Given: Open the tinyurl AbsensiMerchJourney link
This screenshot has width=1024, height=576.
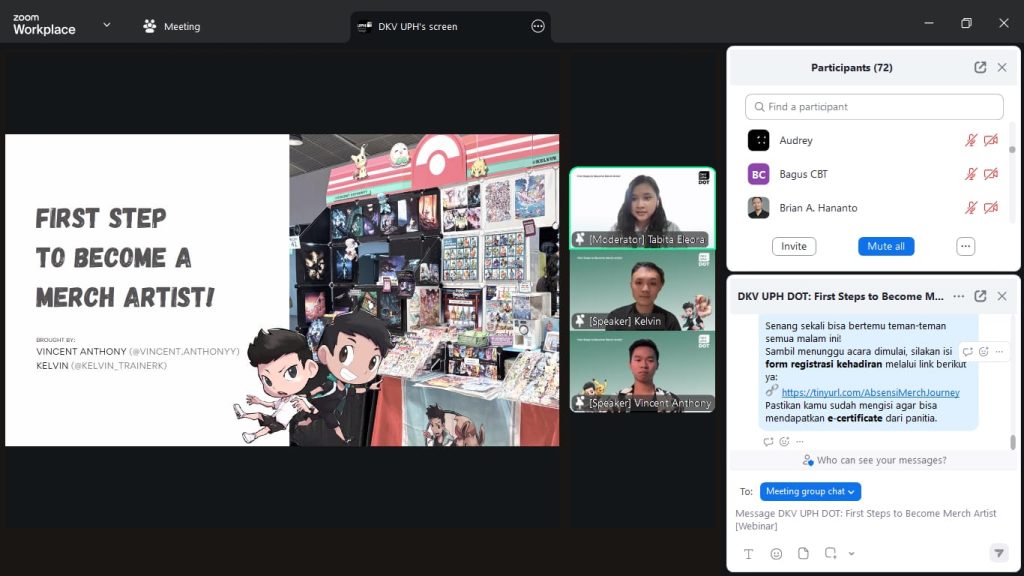Looking at the screenshot, I should (870, 393).
